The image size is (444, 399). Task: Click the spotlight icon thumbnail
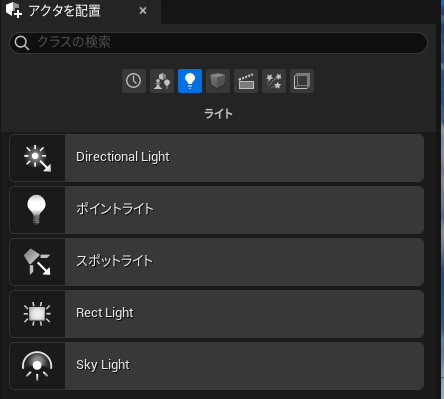(37, 262)
